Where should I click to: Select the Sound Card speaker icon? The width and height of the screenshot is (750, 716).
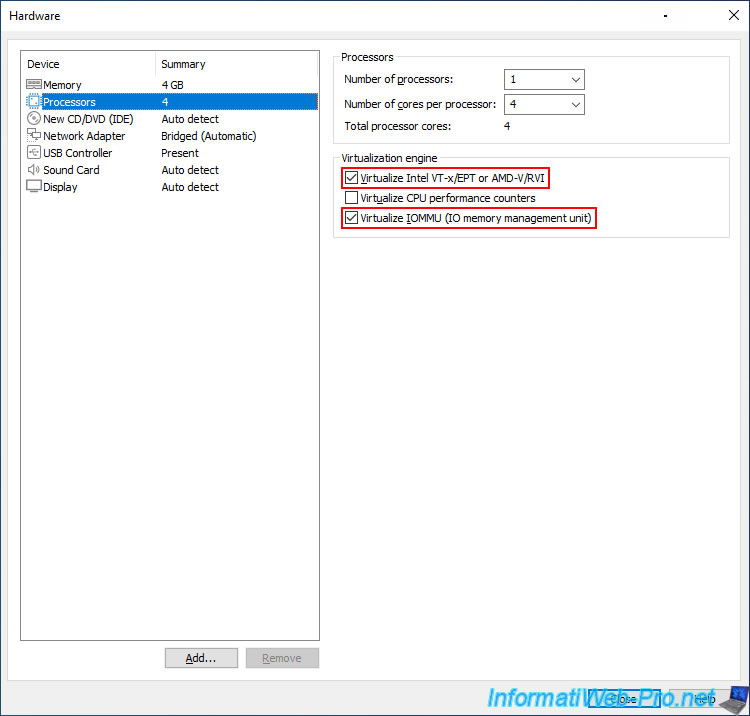coord(34,170)
